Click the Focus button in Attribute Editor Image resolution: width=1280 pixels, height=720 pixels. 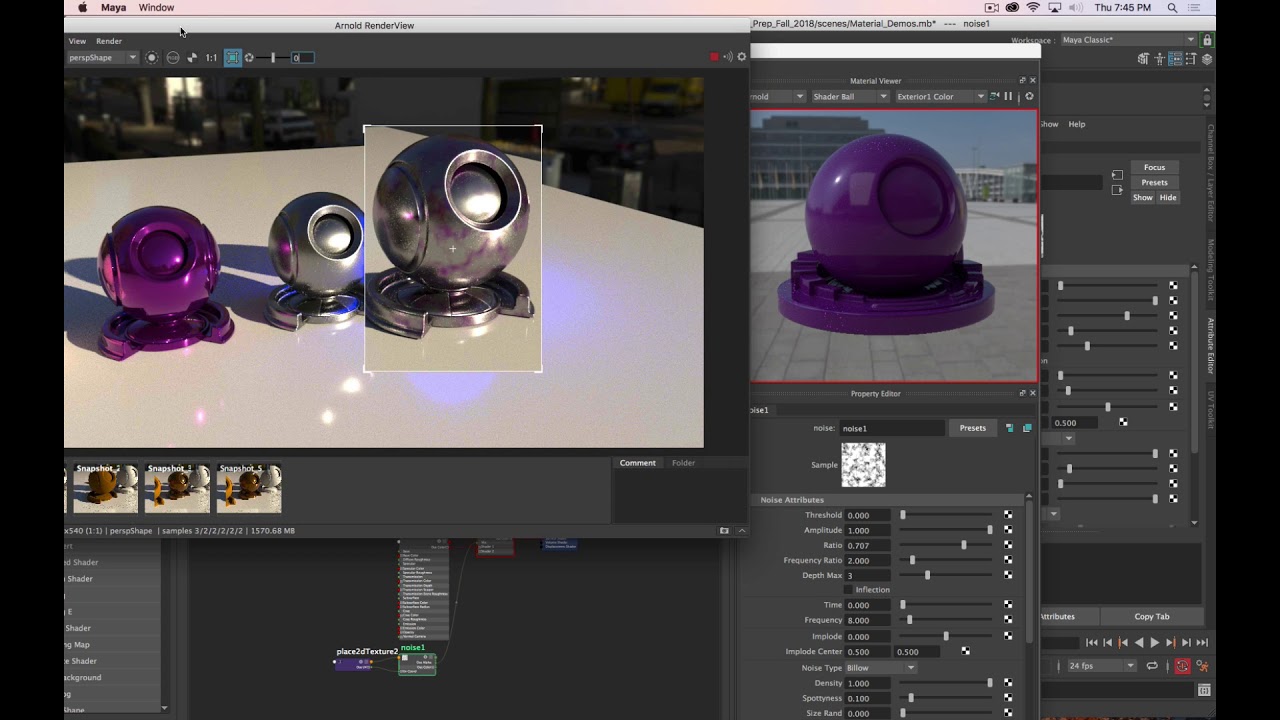[x=1155, y=167]
